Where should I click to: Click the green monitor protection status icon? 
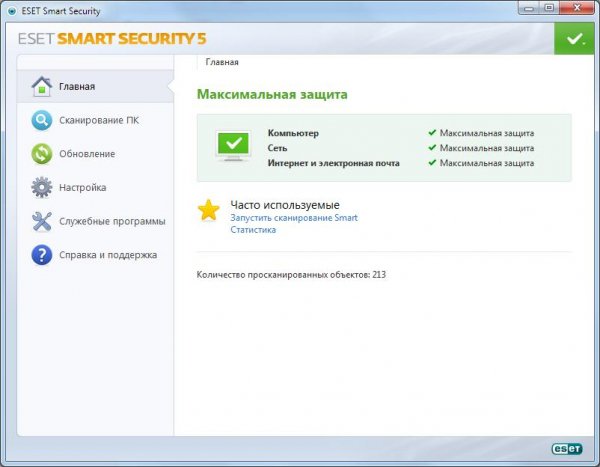[x=233, y=146]
